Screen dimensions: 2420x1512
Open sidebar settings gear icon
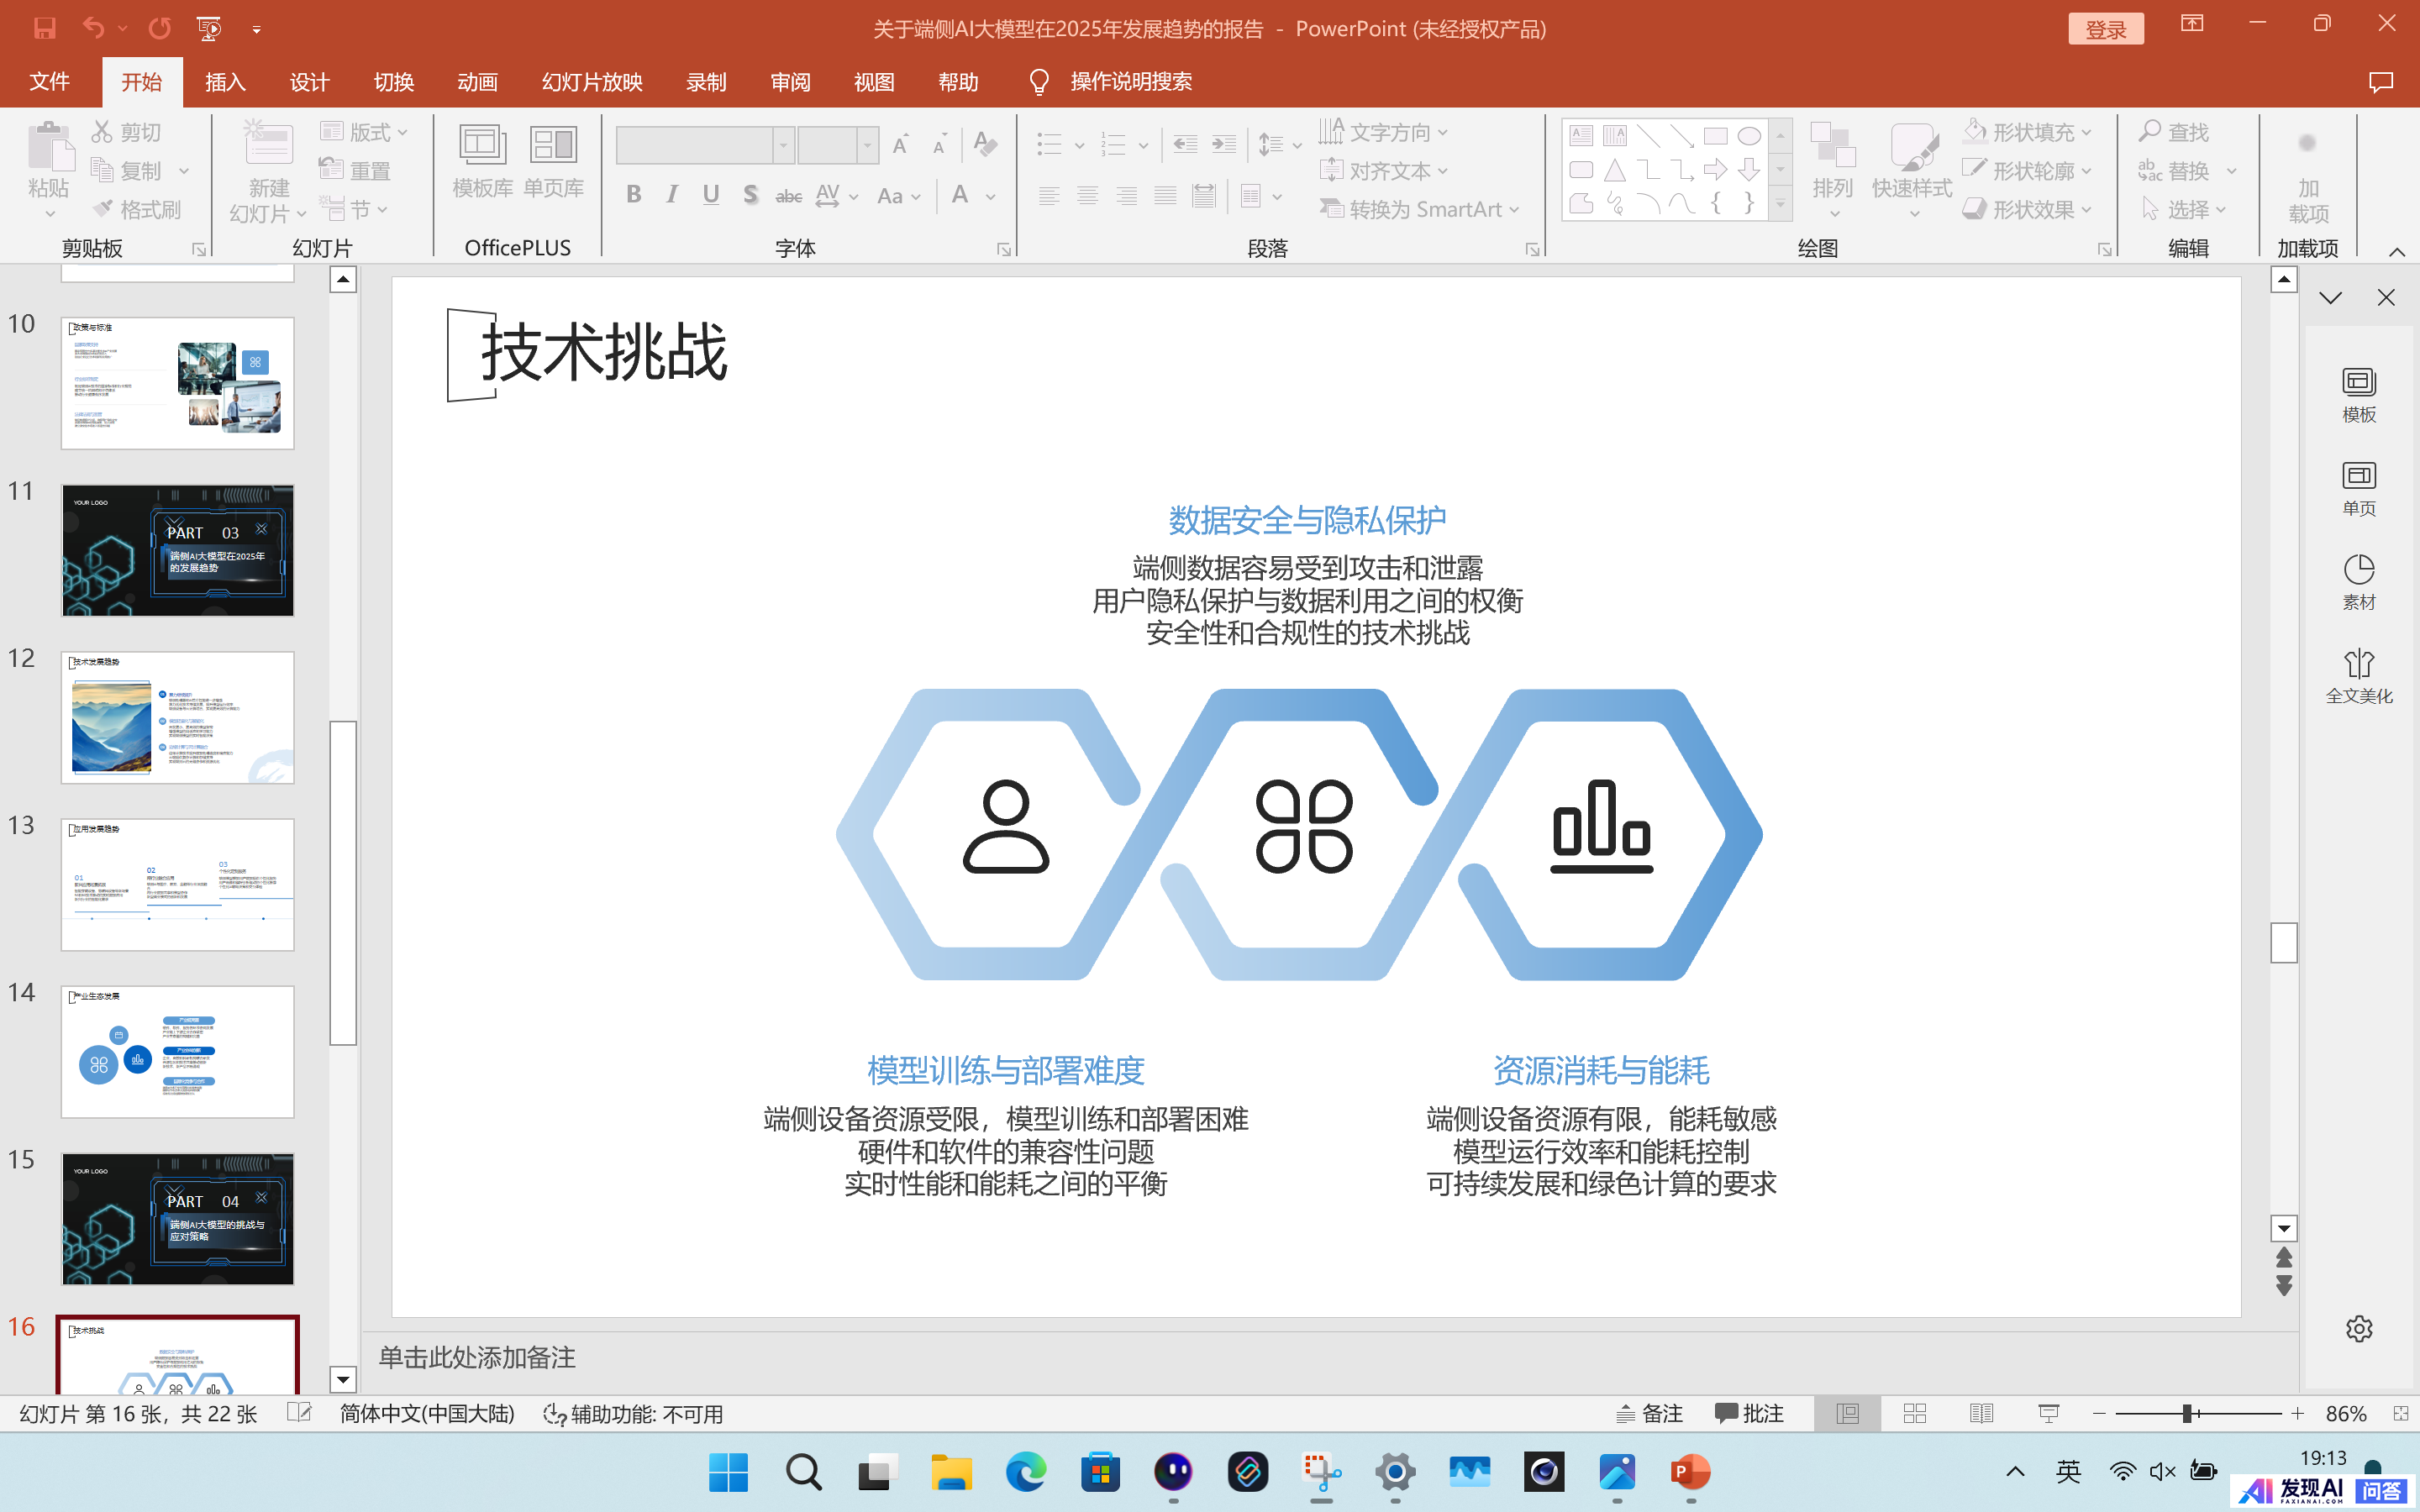tap(2358, 1329)
